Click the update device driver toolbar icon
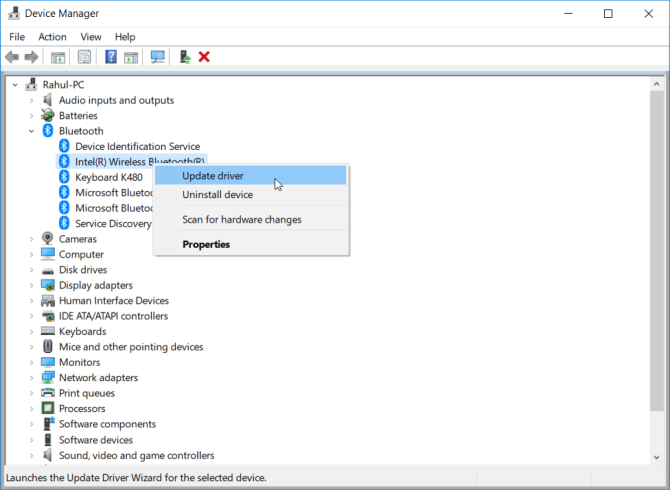 click(185, 57)
